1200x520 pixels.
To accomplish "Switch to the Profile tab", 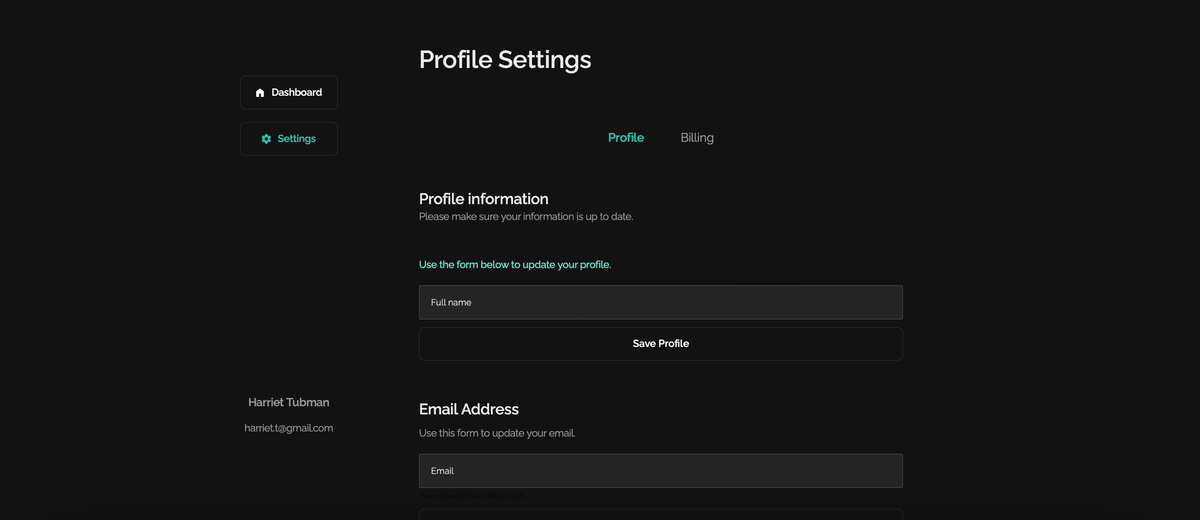I will pos(626,138).
